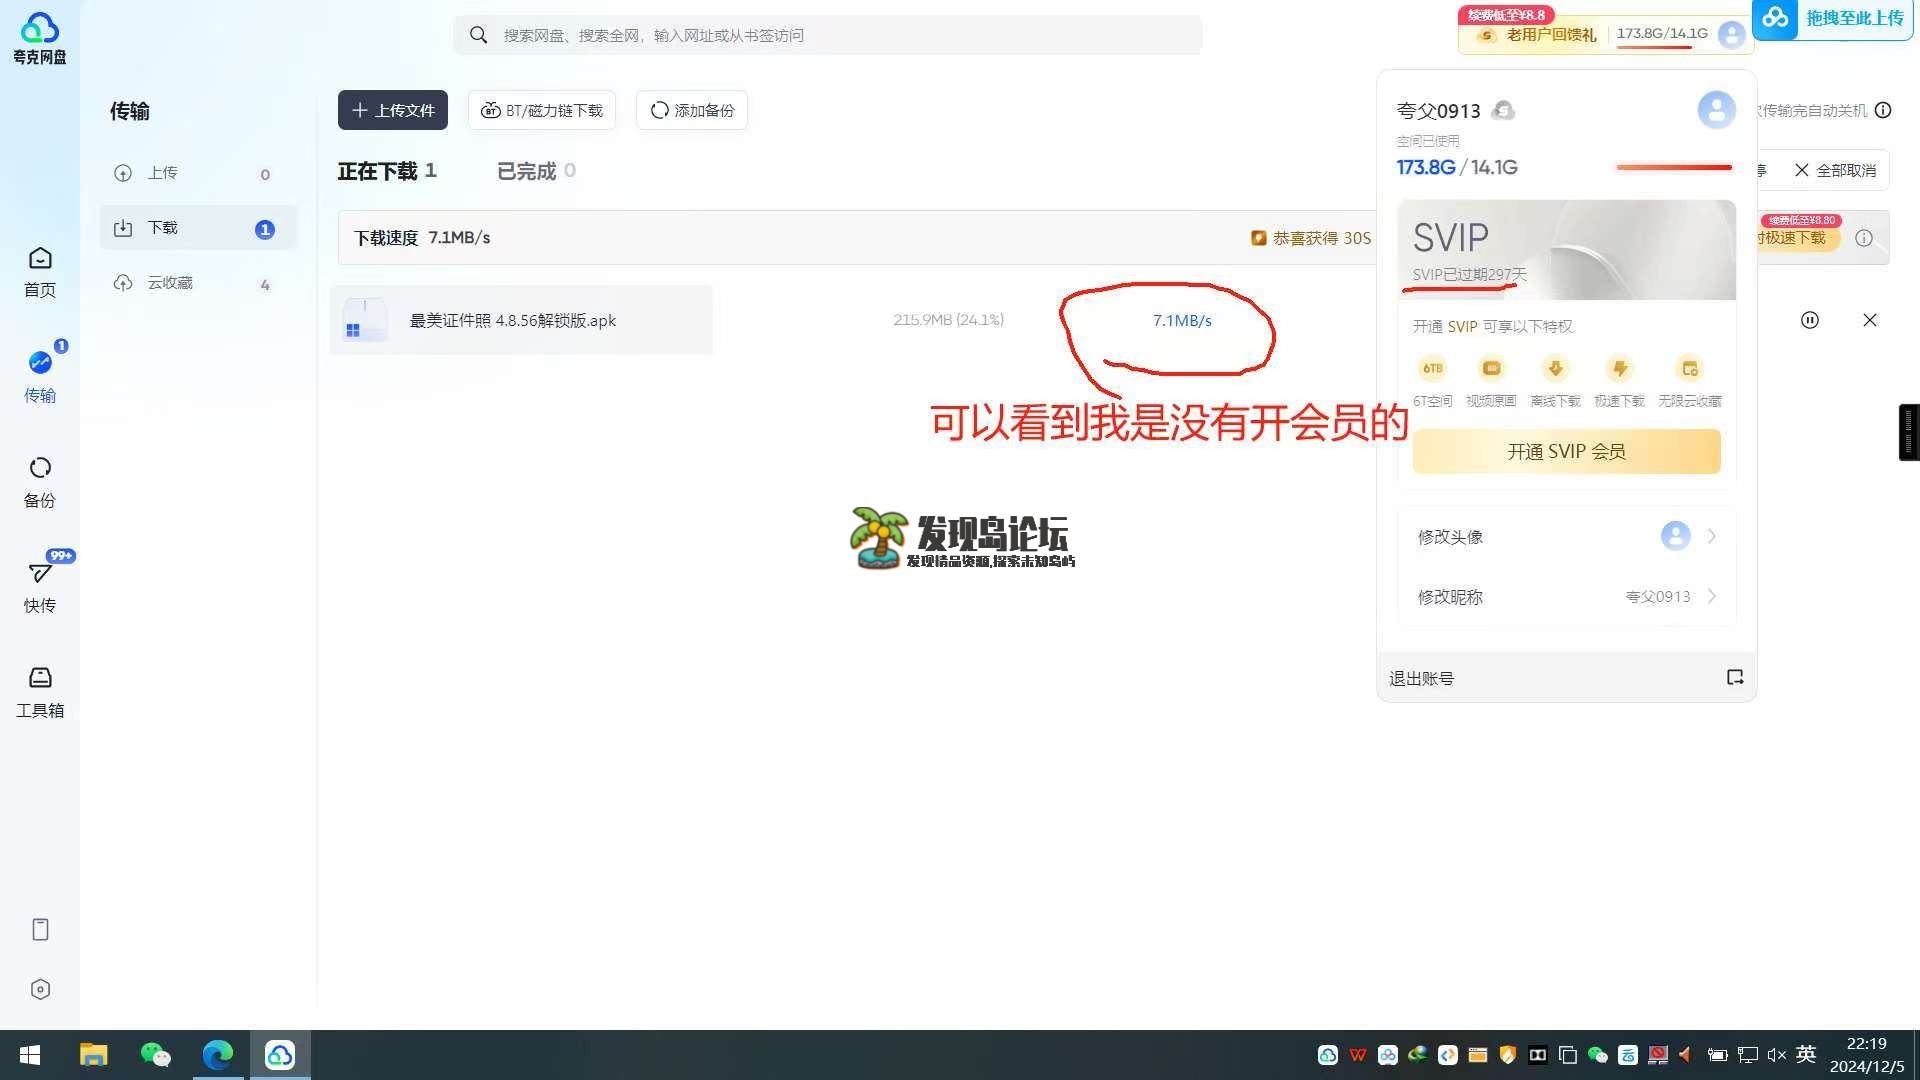The width and height of the screenshot is (1920, 1080).
Task: Click the Quark cloud drive logo
Action: [x=40, y=38]
